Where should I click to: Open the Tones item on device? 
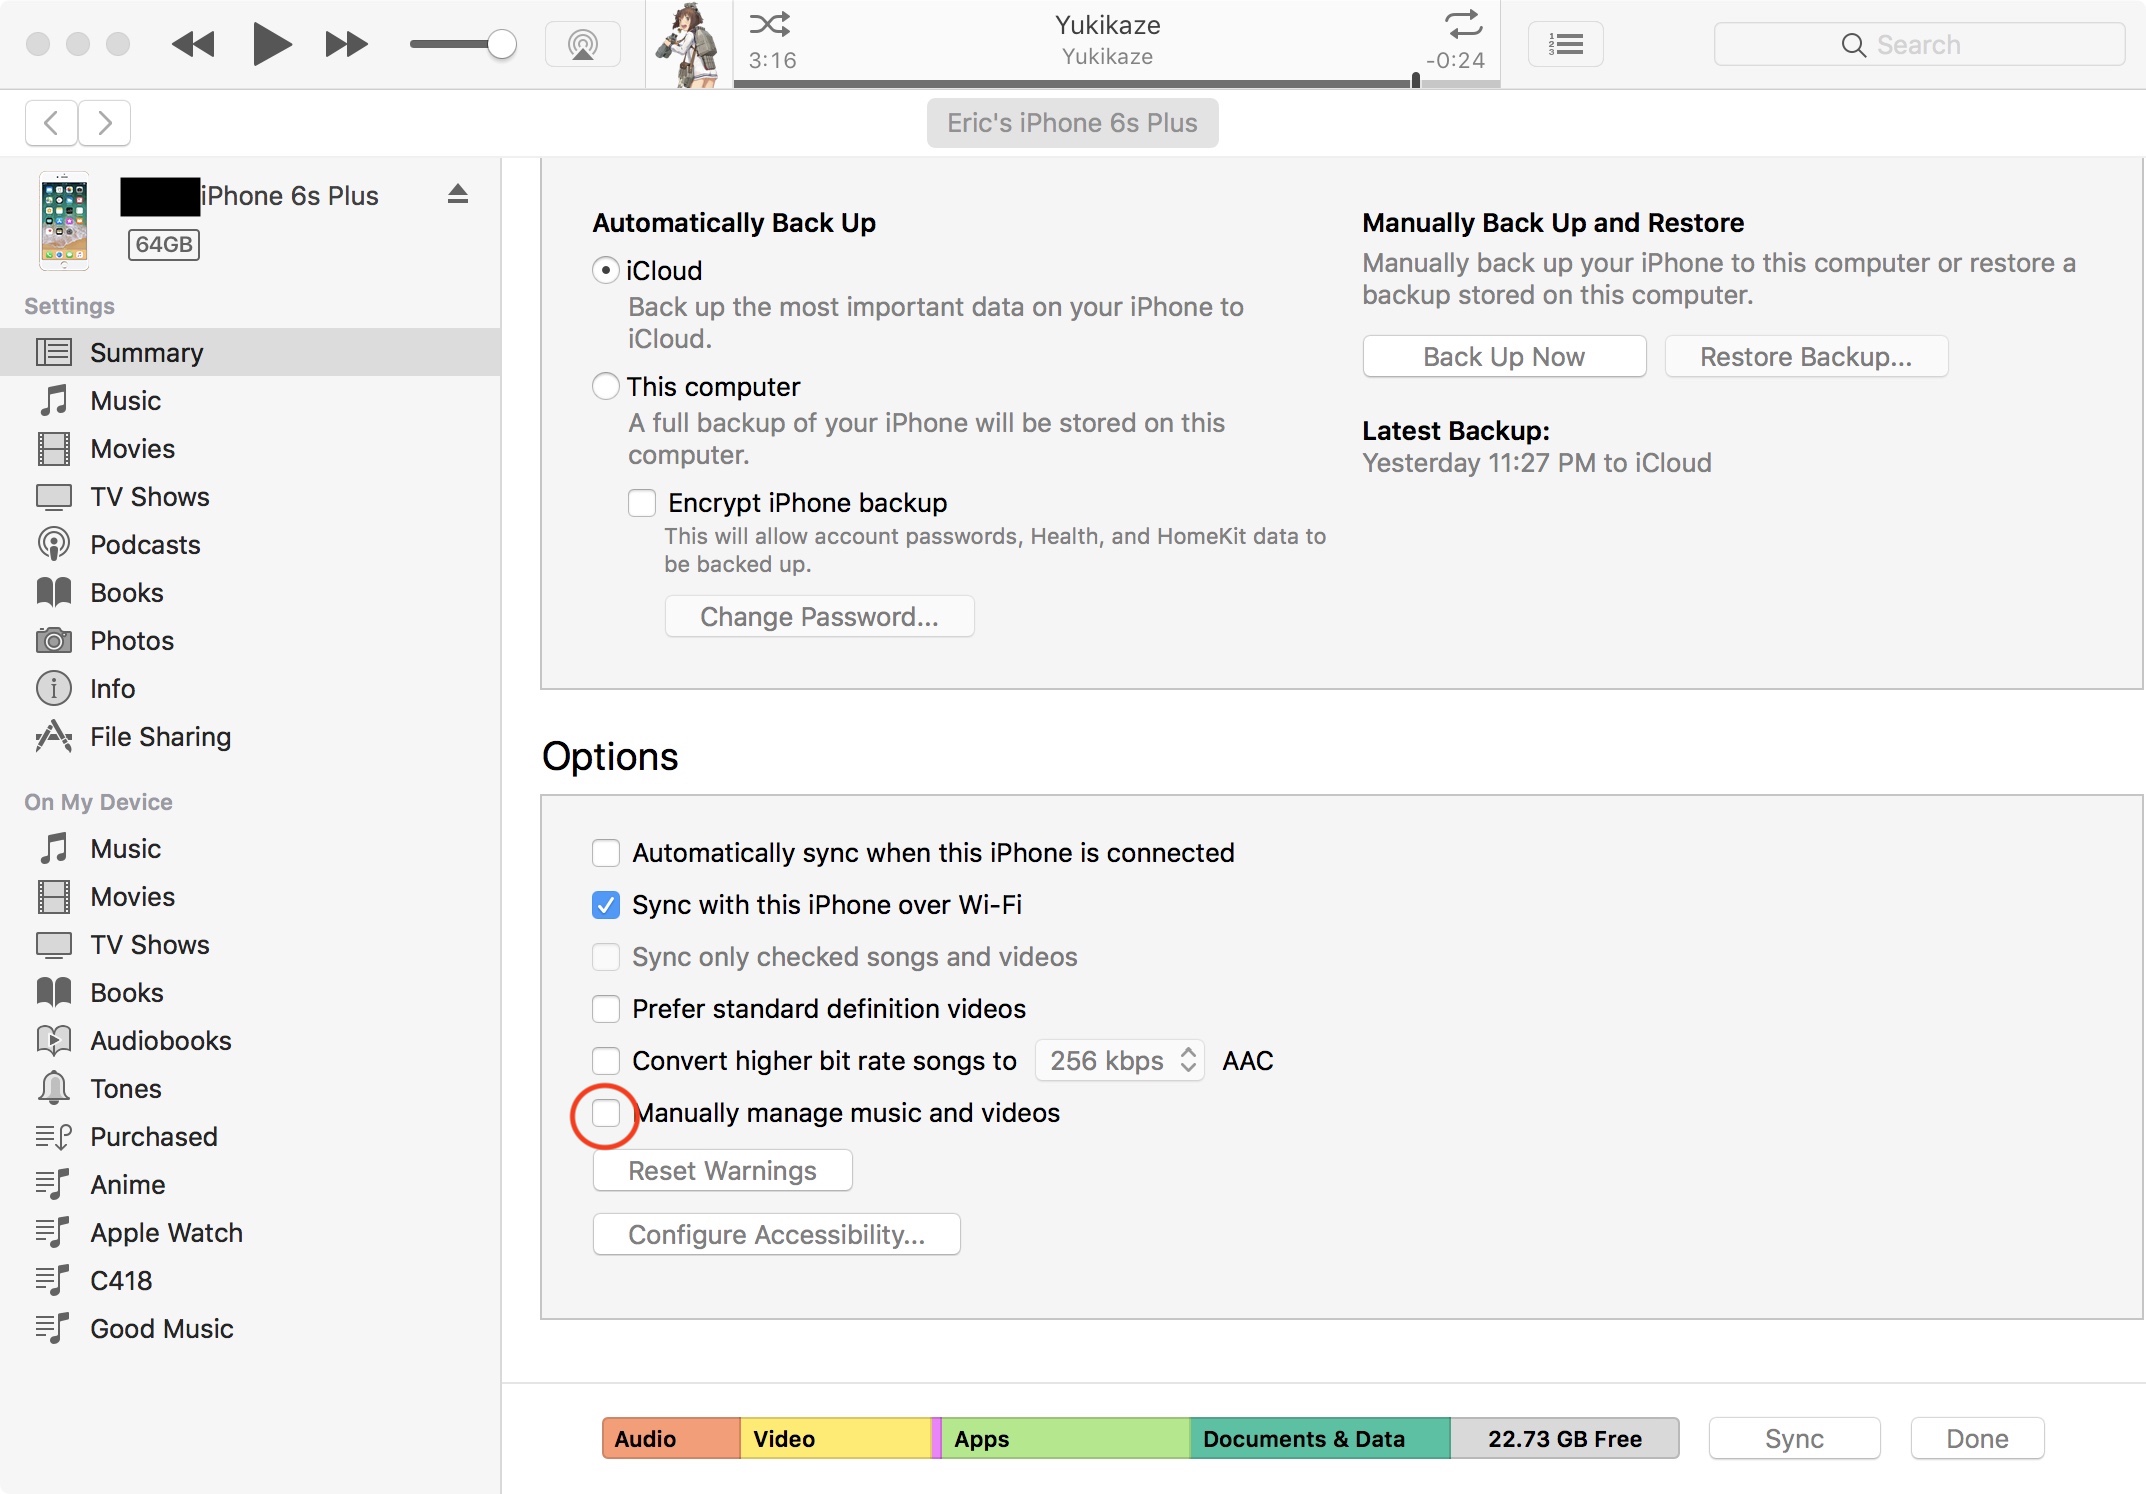click(x=125, y=1089)
